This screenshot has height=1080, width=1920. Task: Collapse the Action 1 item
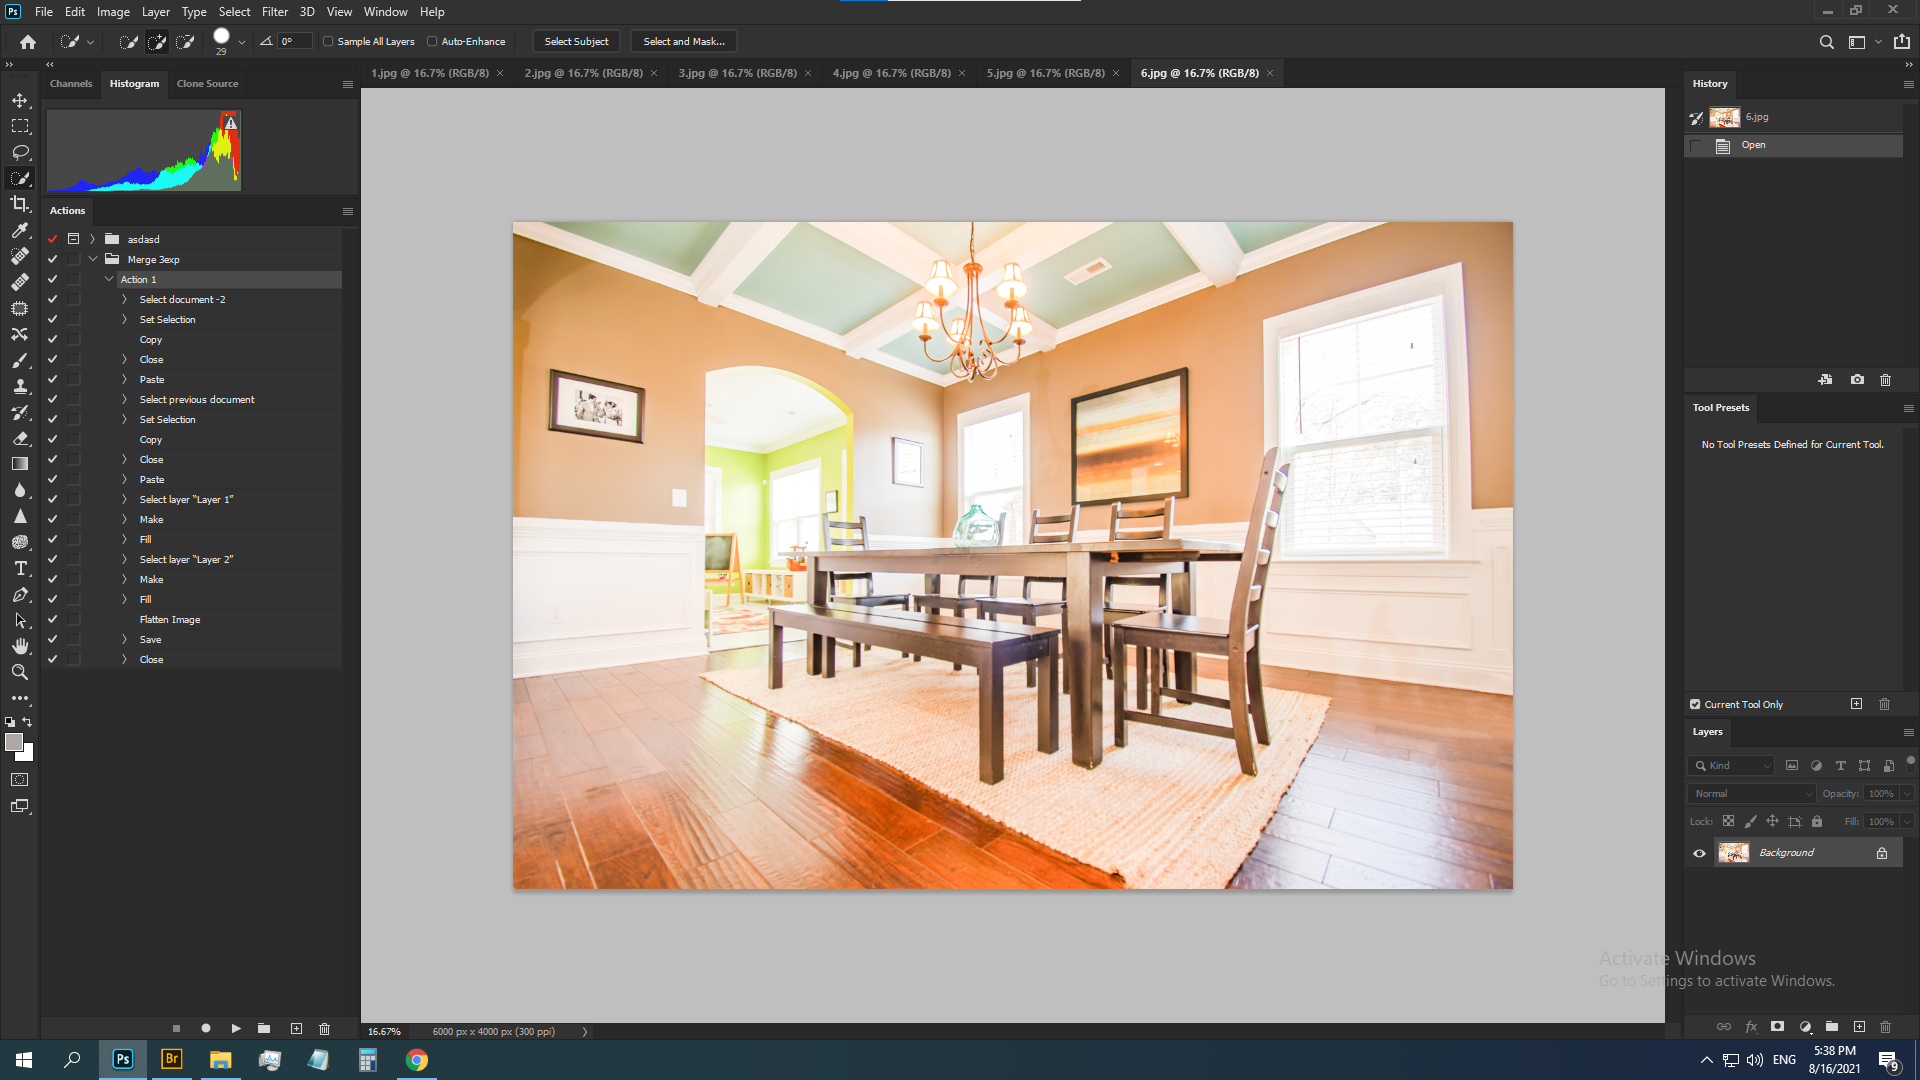[109, 279]
